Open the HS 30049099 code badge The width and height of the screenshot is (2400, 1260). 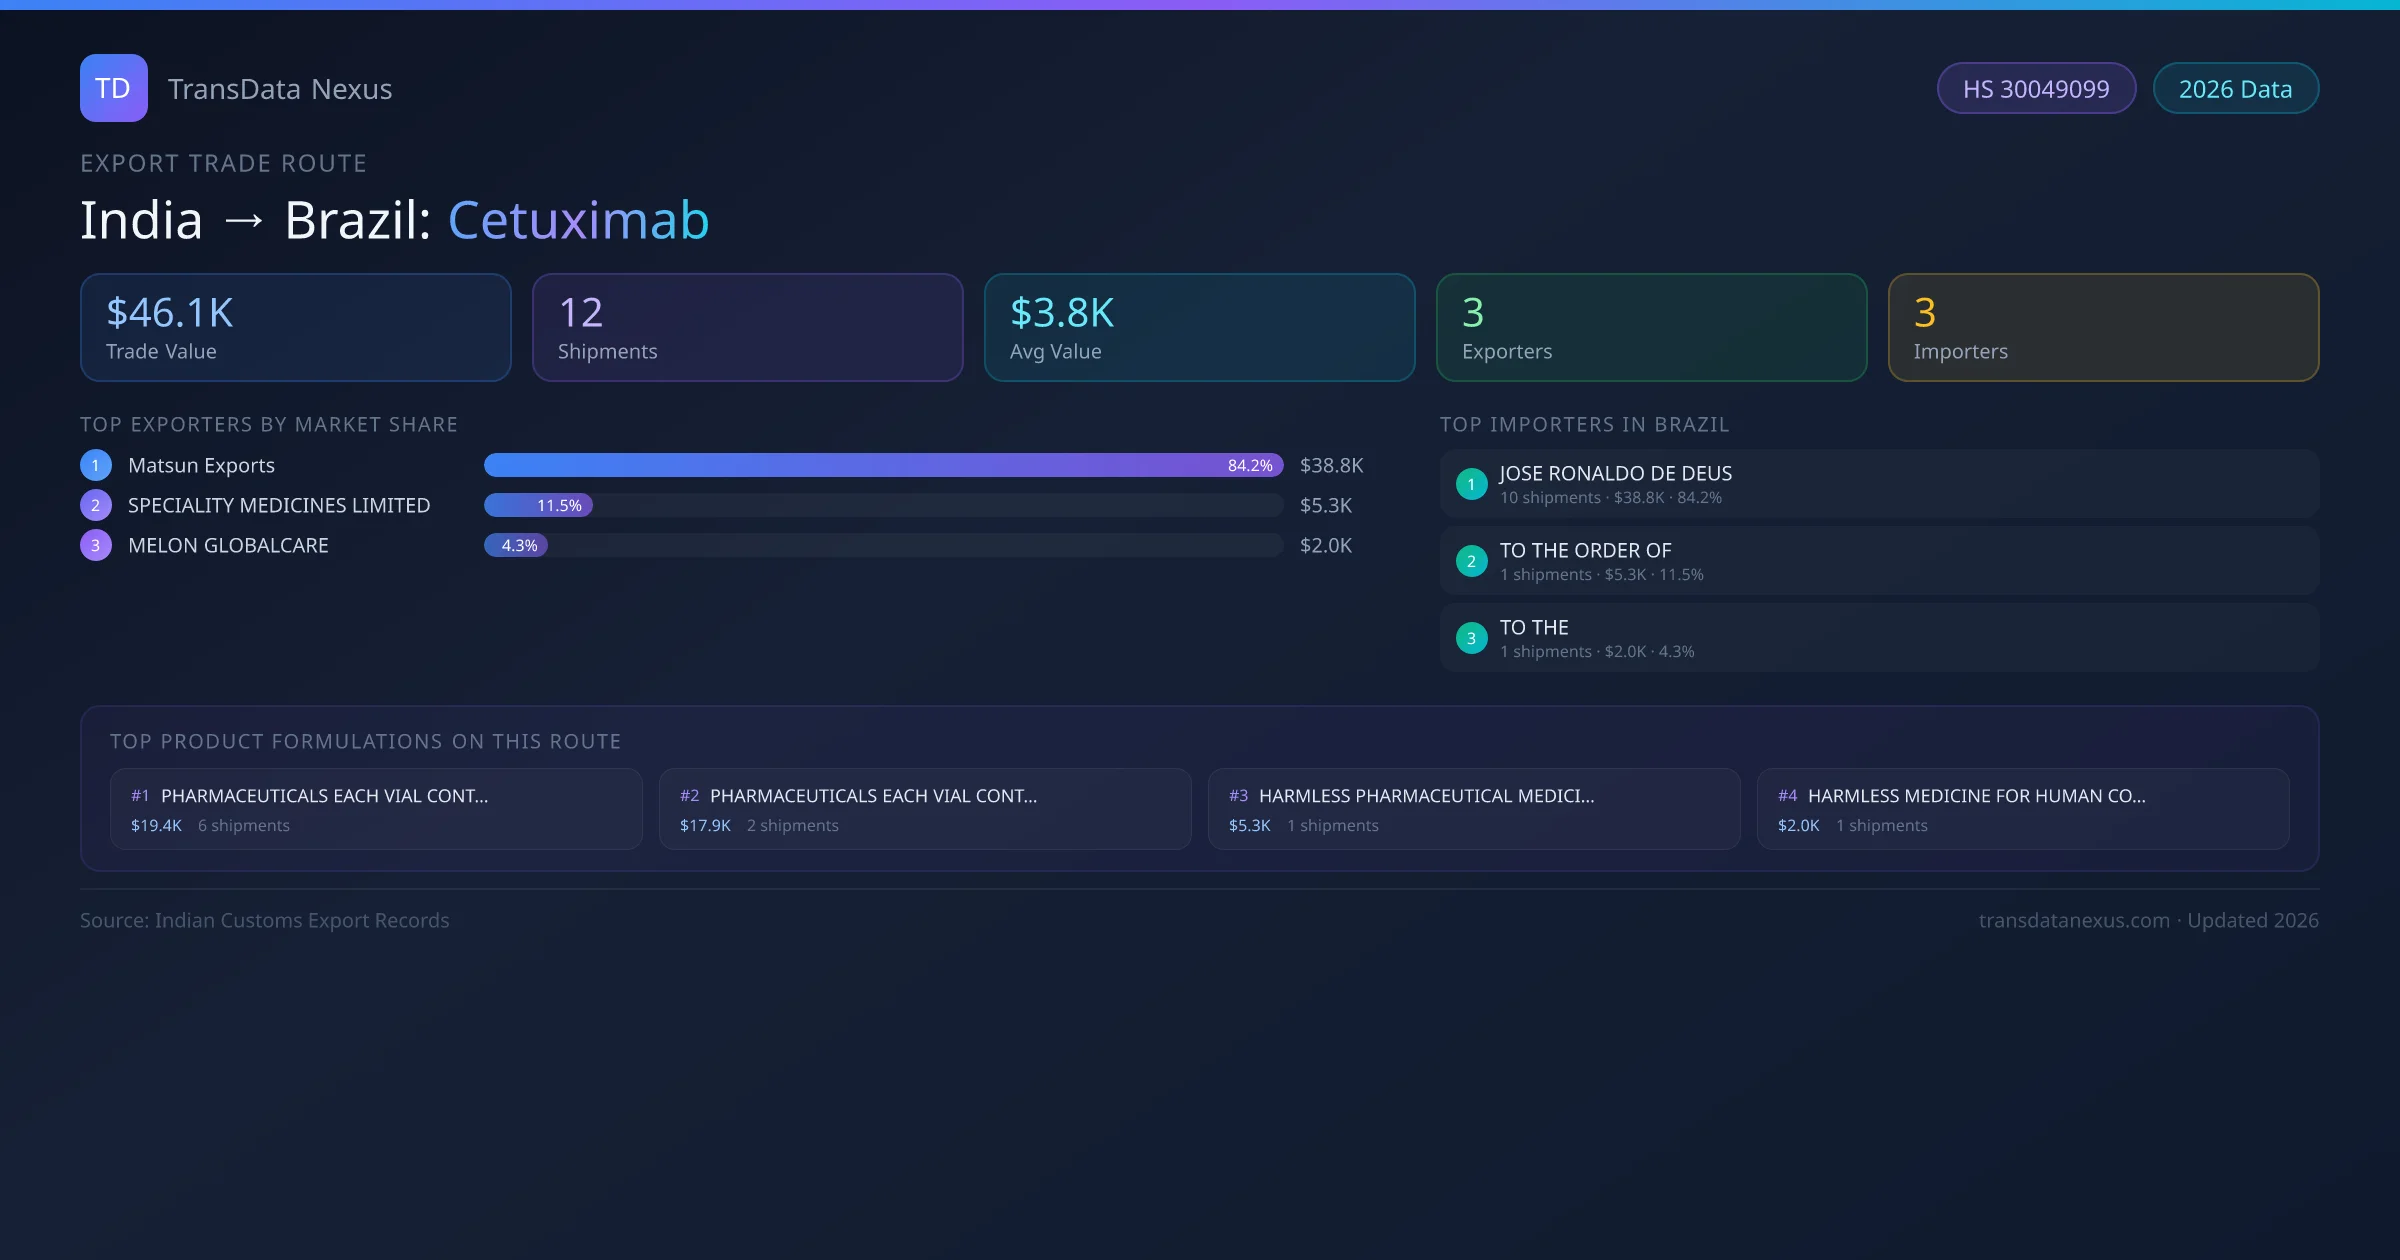coord(2036,88)
